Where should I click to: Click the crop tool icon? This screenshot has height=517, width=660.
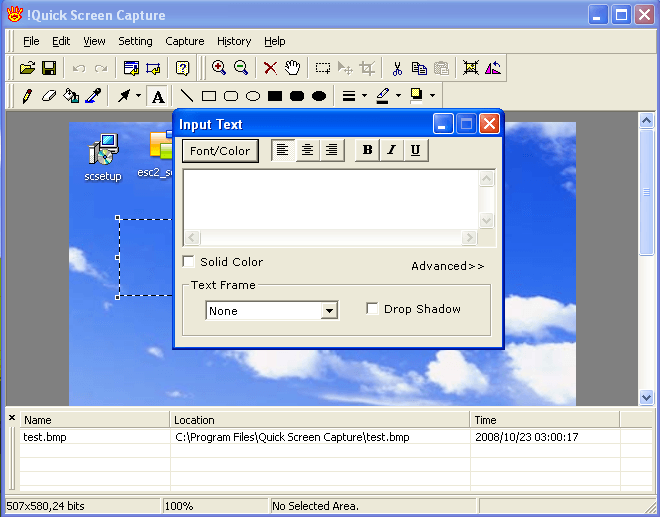(367, 68)
